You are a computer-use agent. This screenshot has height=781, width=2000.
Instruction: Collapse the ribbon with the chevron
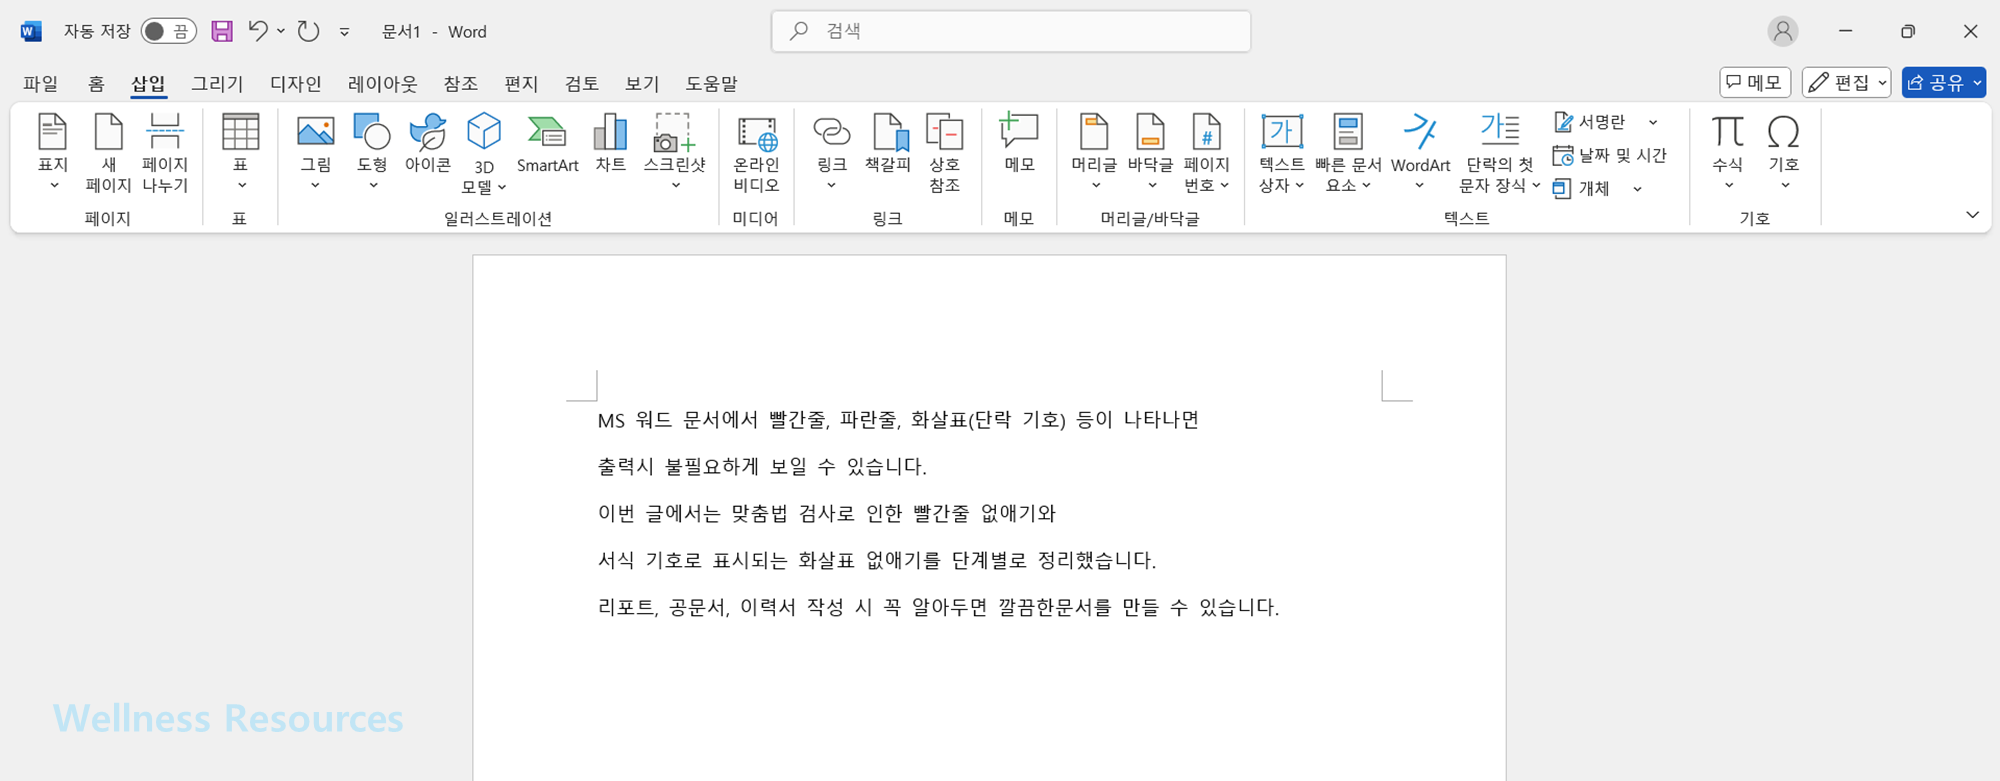(x=1972, y=215)
